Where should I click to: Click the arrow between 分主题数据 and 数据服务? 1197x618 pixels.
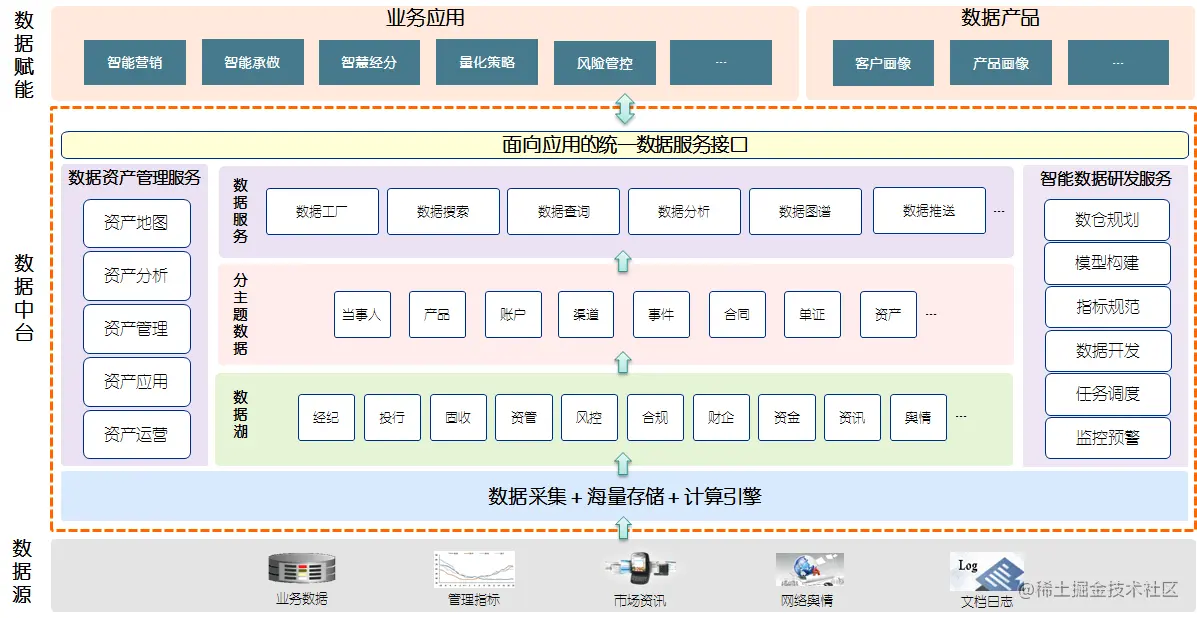(623, 261)
